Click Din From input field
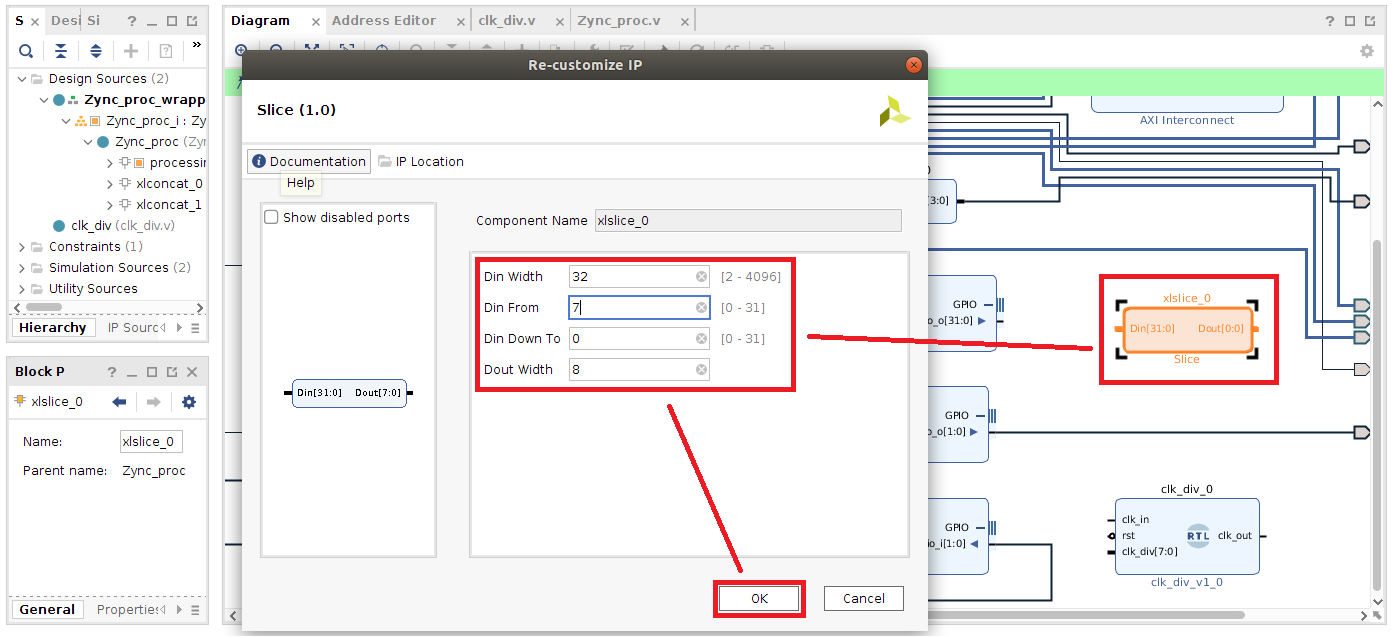The image size is (1395, 638). click(x=639, y=308)
